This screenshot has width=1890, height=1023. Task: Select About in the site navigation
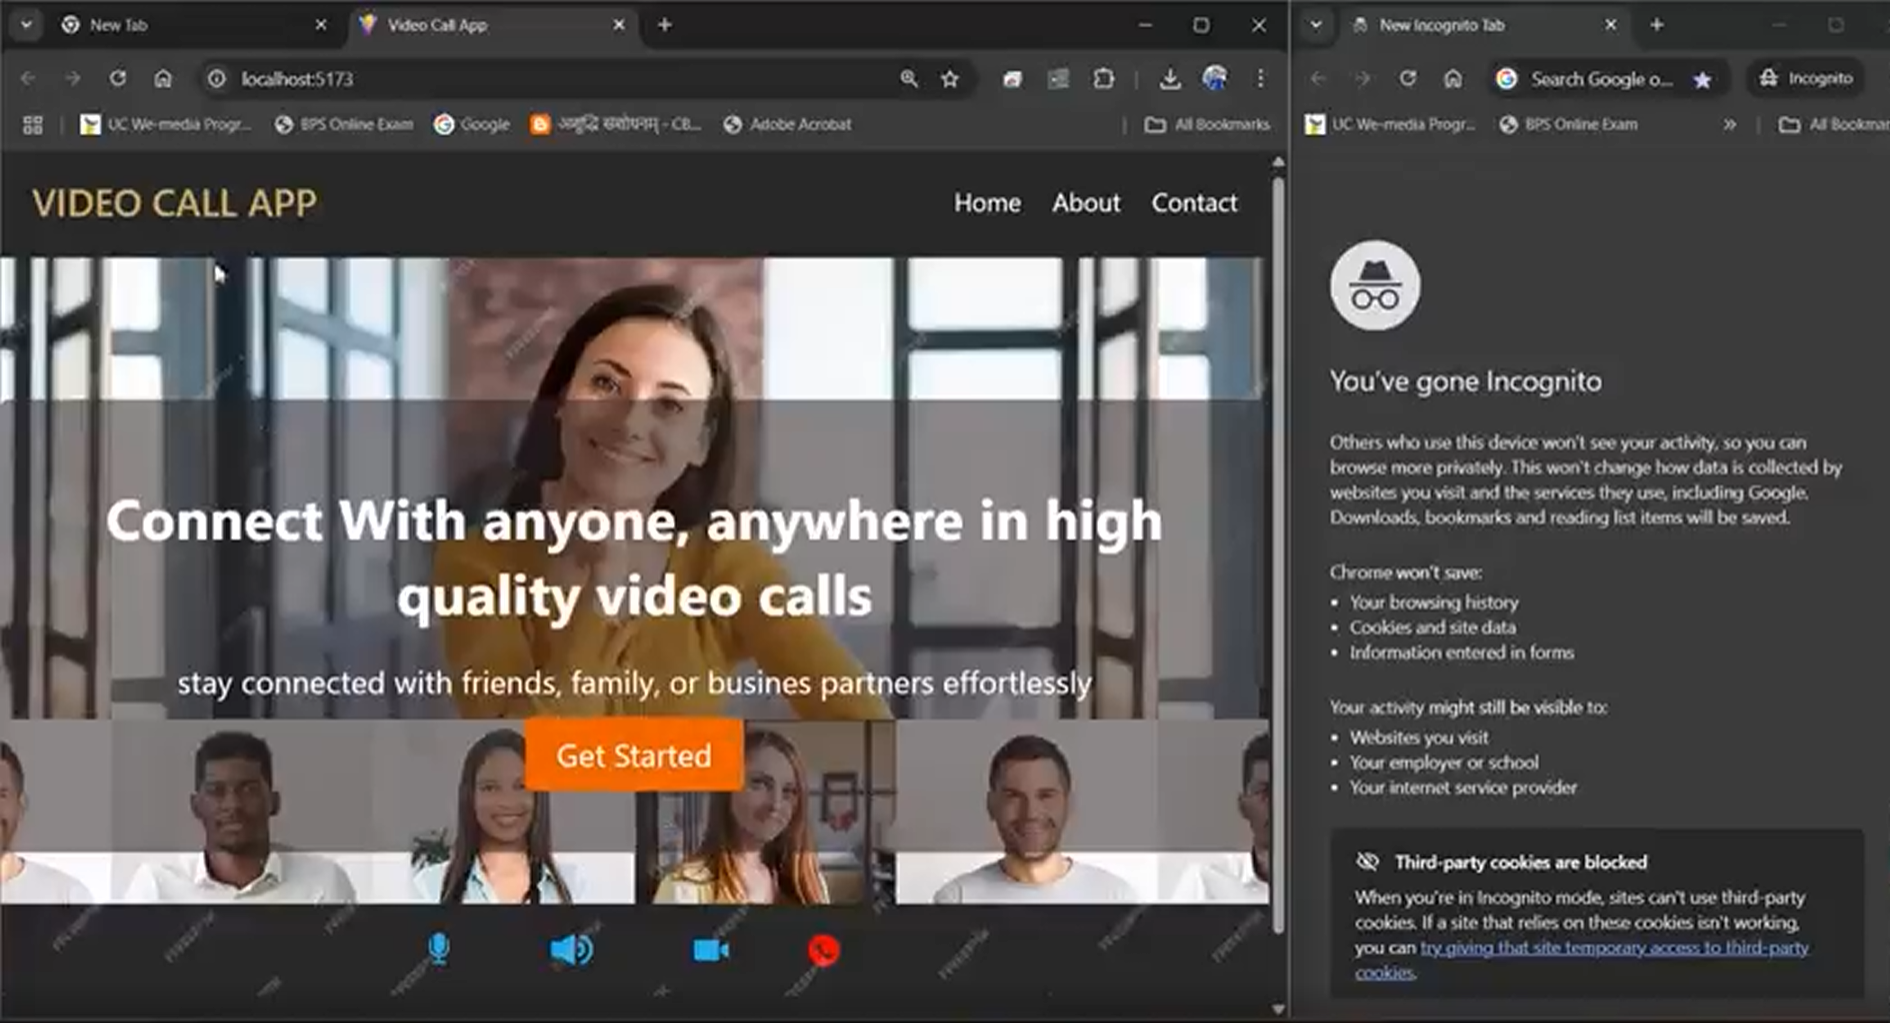click(1085, 203)
